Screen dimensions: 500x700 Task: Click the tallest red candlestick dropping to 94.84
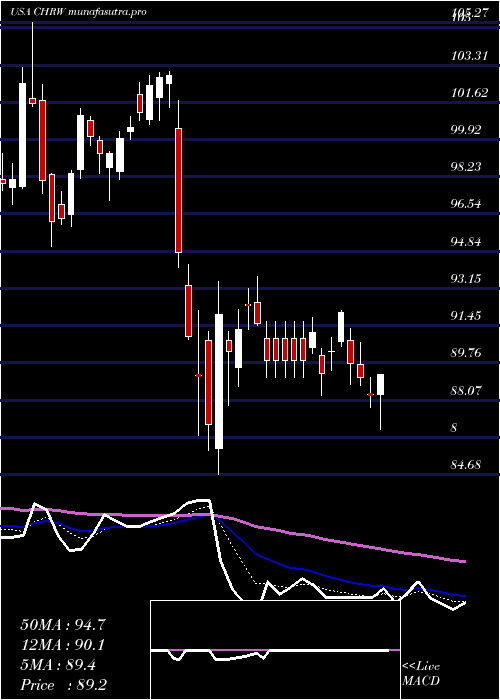point(178,191)
